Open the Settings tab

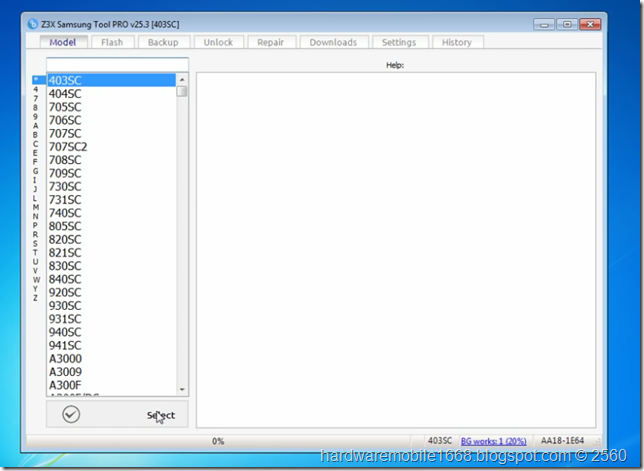(x=399, y=42)
